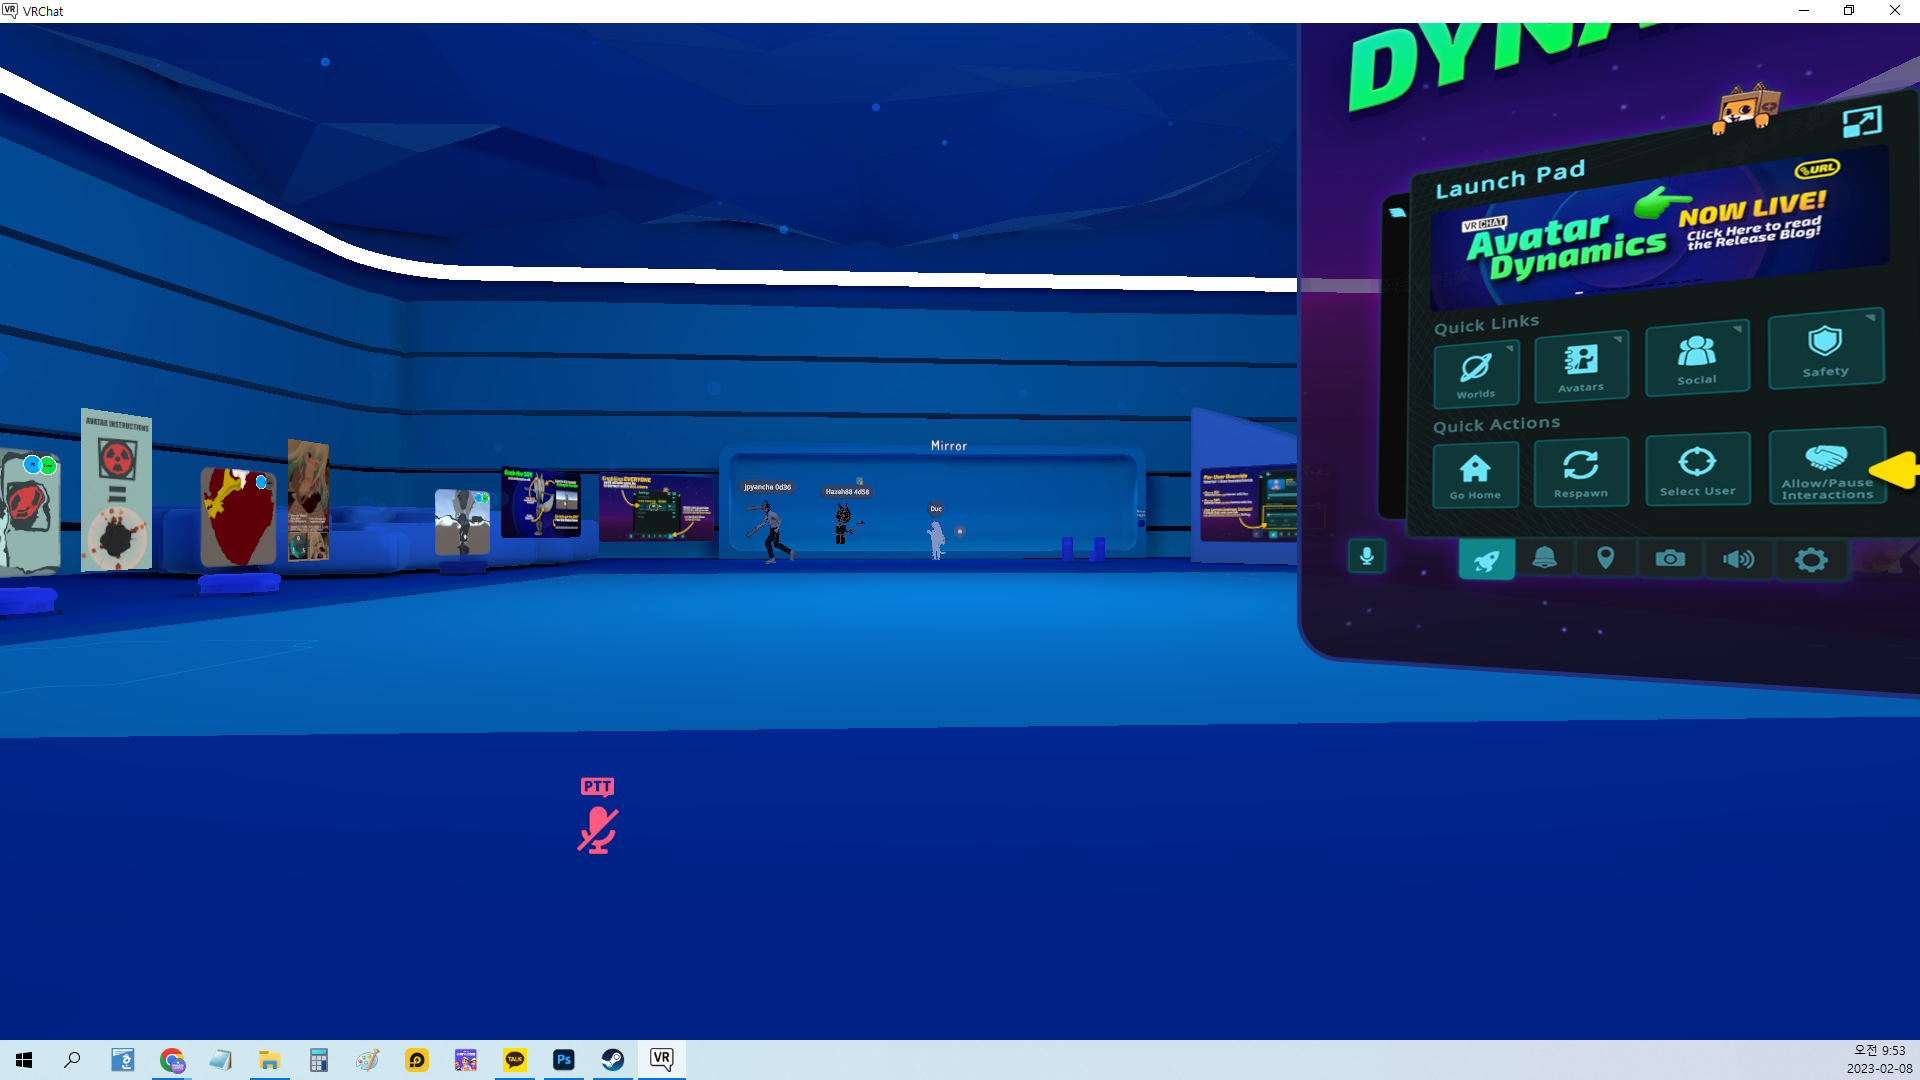Click the VRChat taskbar icon
The image size is (1920, 1080).
[x=662, y=1060]
